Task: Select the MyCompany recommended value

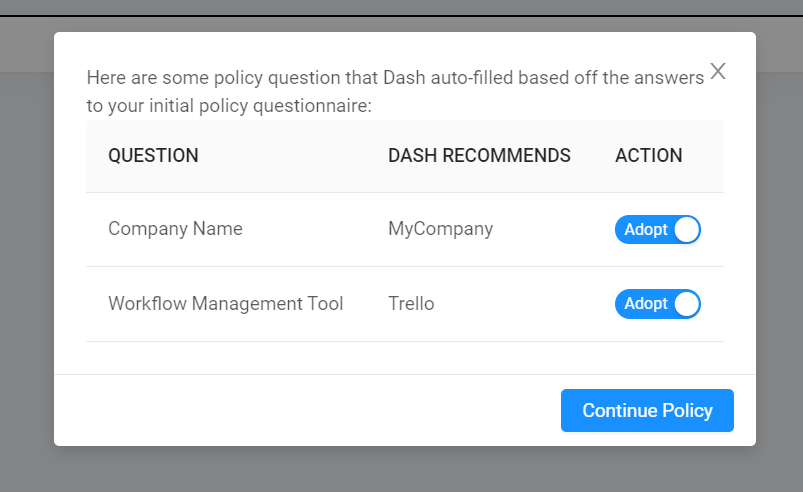Action: click(x=440, y=229)
